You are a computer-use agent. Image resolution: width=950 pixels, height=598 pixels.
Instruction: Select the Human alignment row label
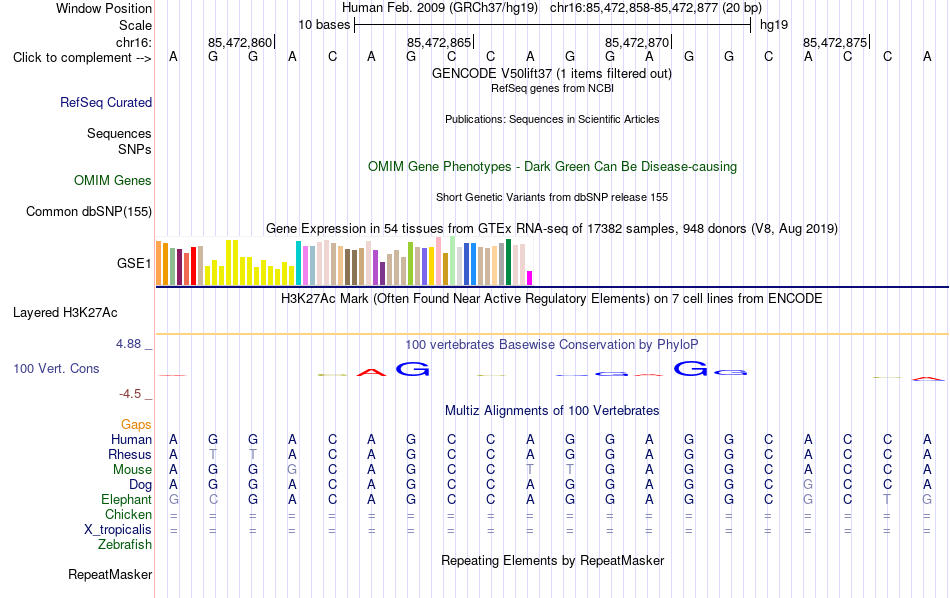point(131,439)
